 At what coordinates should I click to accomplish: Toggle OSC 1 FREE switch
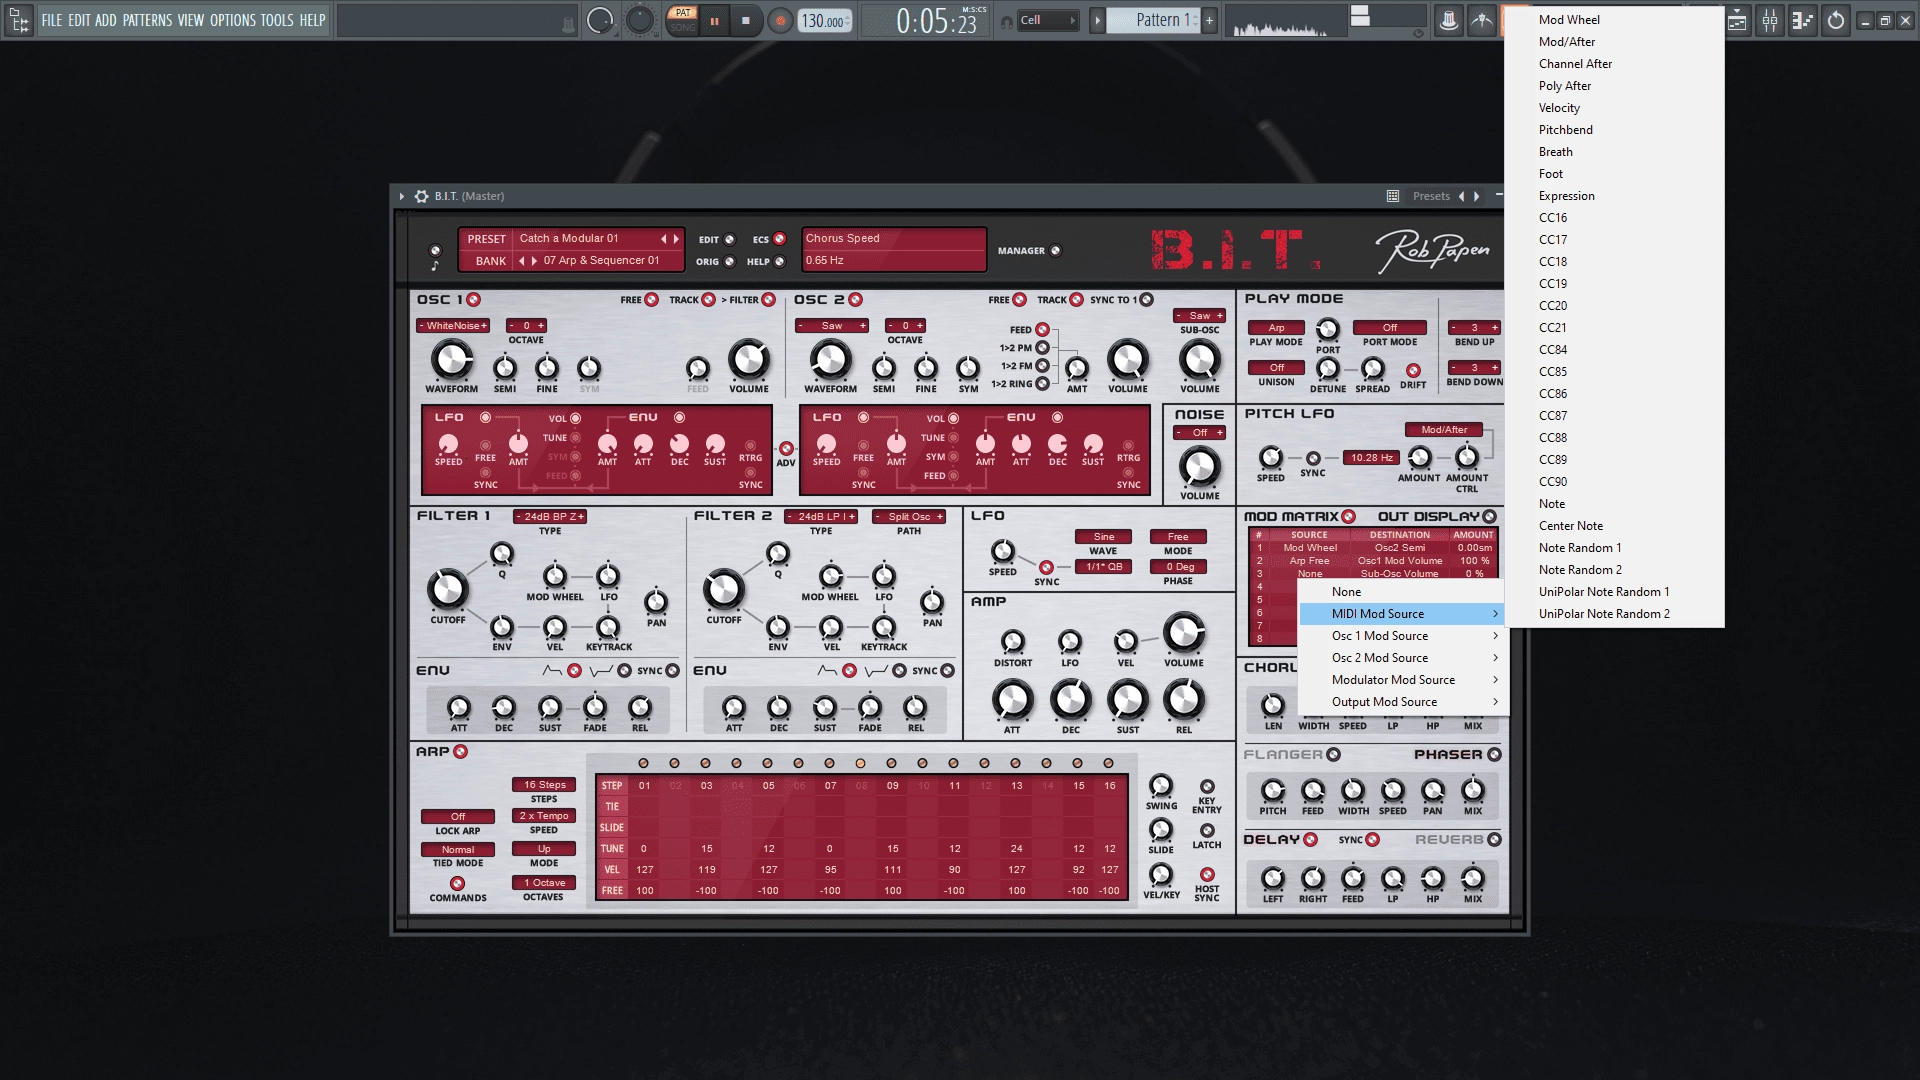(652, 300)
